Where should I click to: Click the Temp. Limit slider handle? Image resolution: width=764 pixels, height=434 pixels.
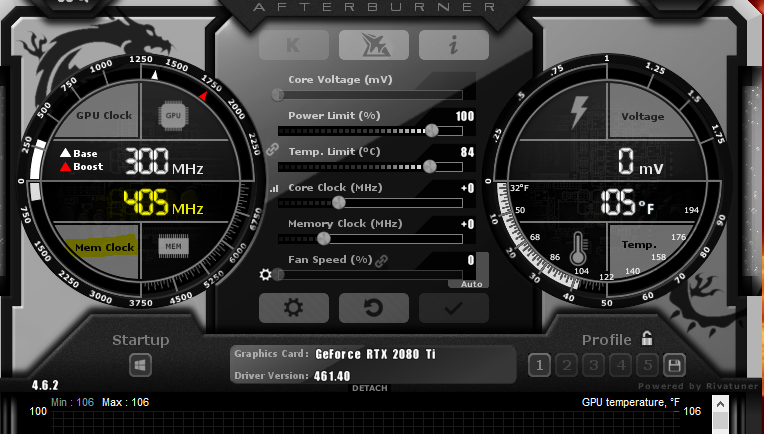click(x=430, y=167)
